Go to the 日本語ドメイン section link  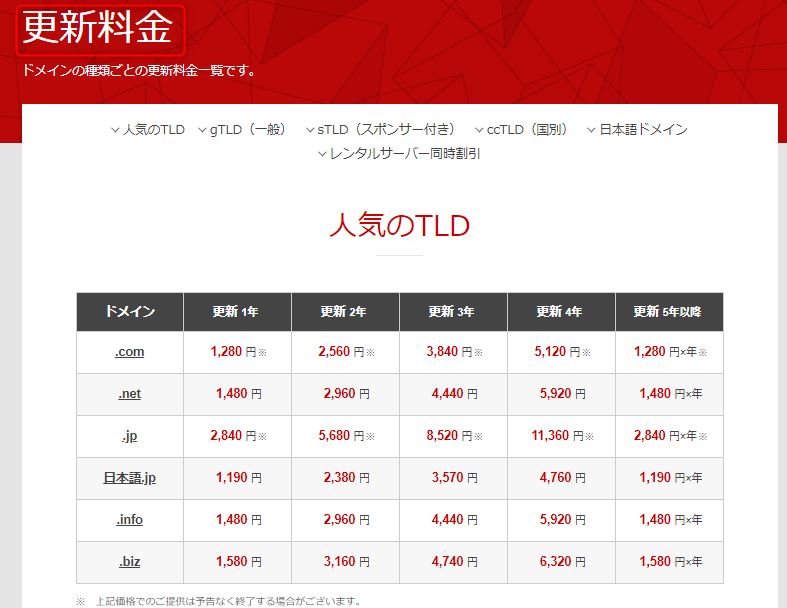click(643, 129)
